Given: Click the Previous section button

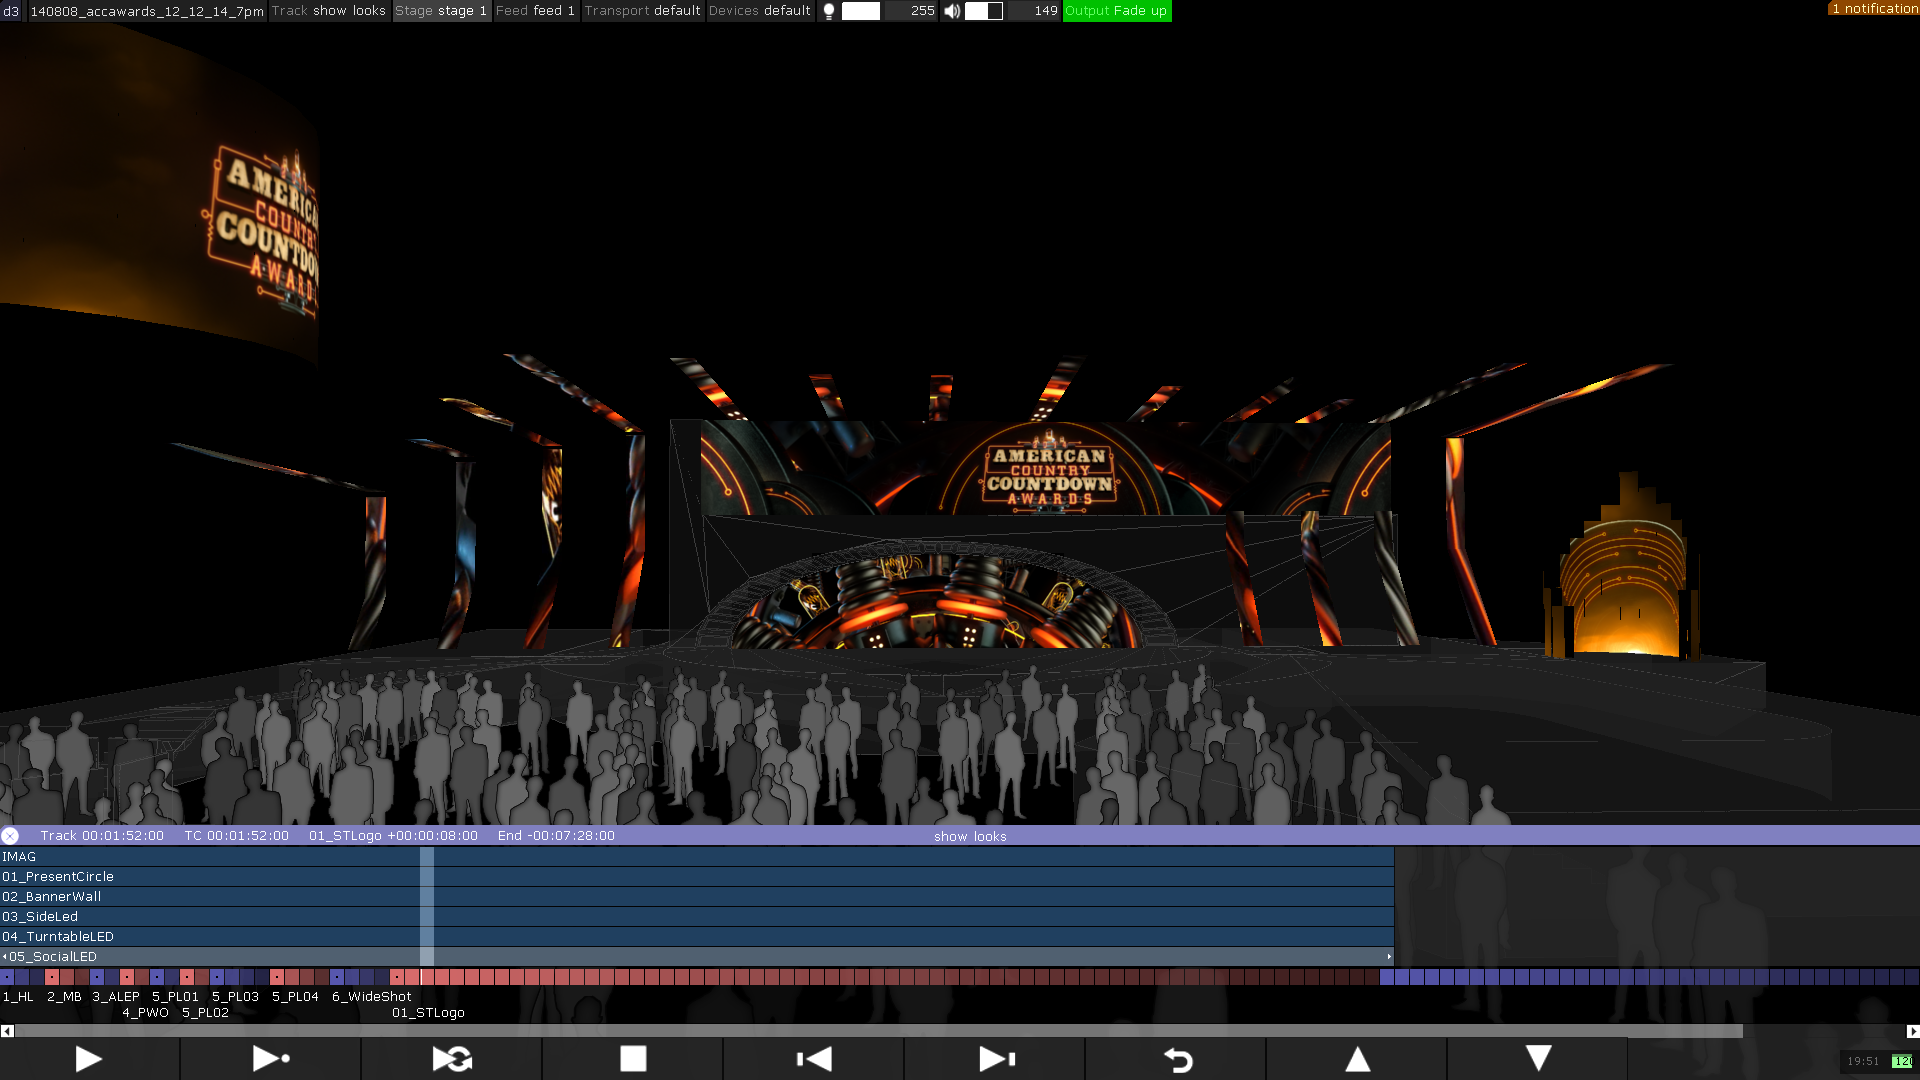Looking at the screenshot, I should click(x=814, y=1059).
